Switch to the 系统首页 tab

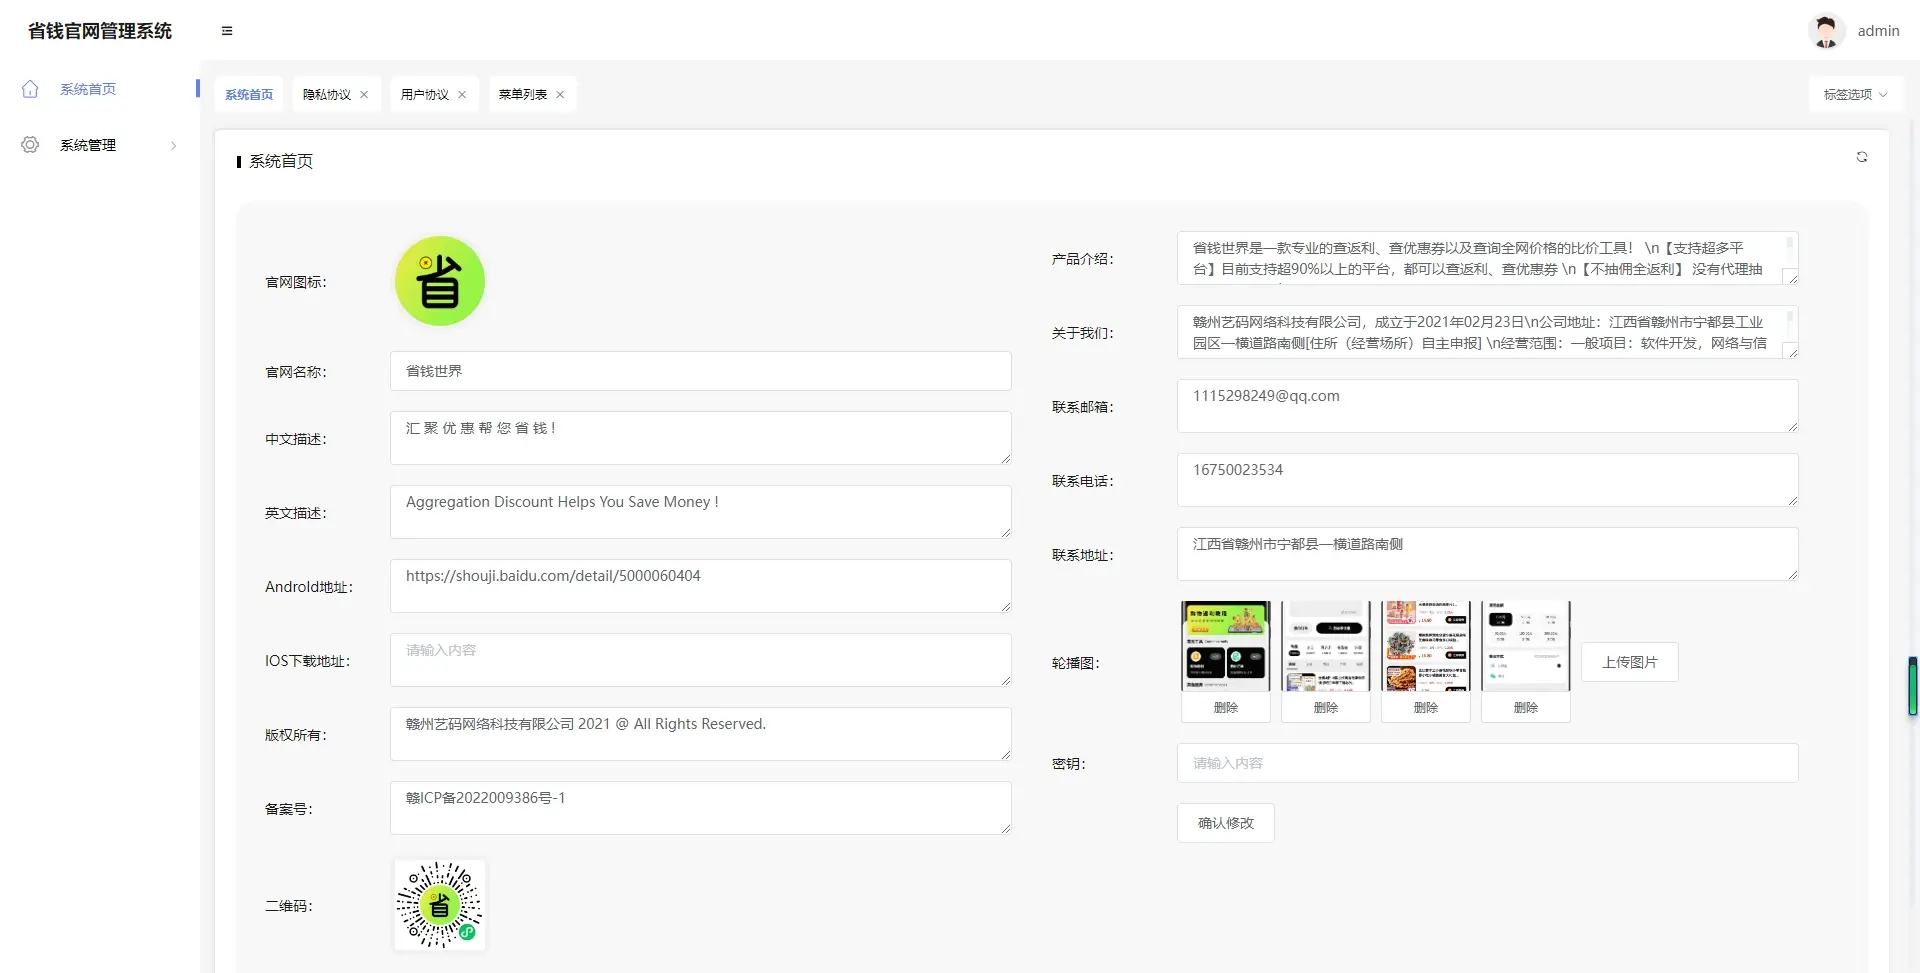point(249,95)
